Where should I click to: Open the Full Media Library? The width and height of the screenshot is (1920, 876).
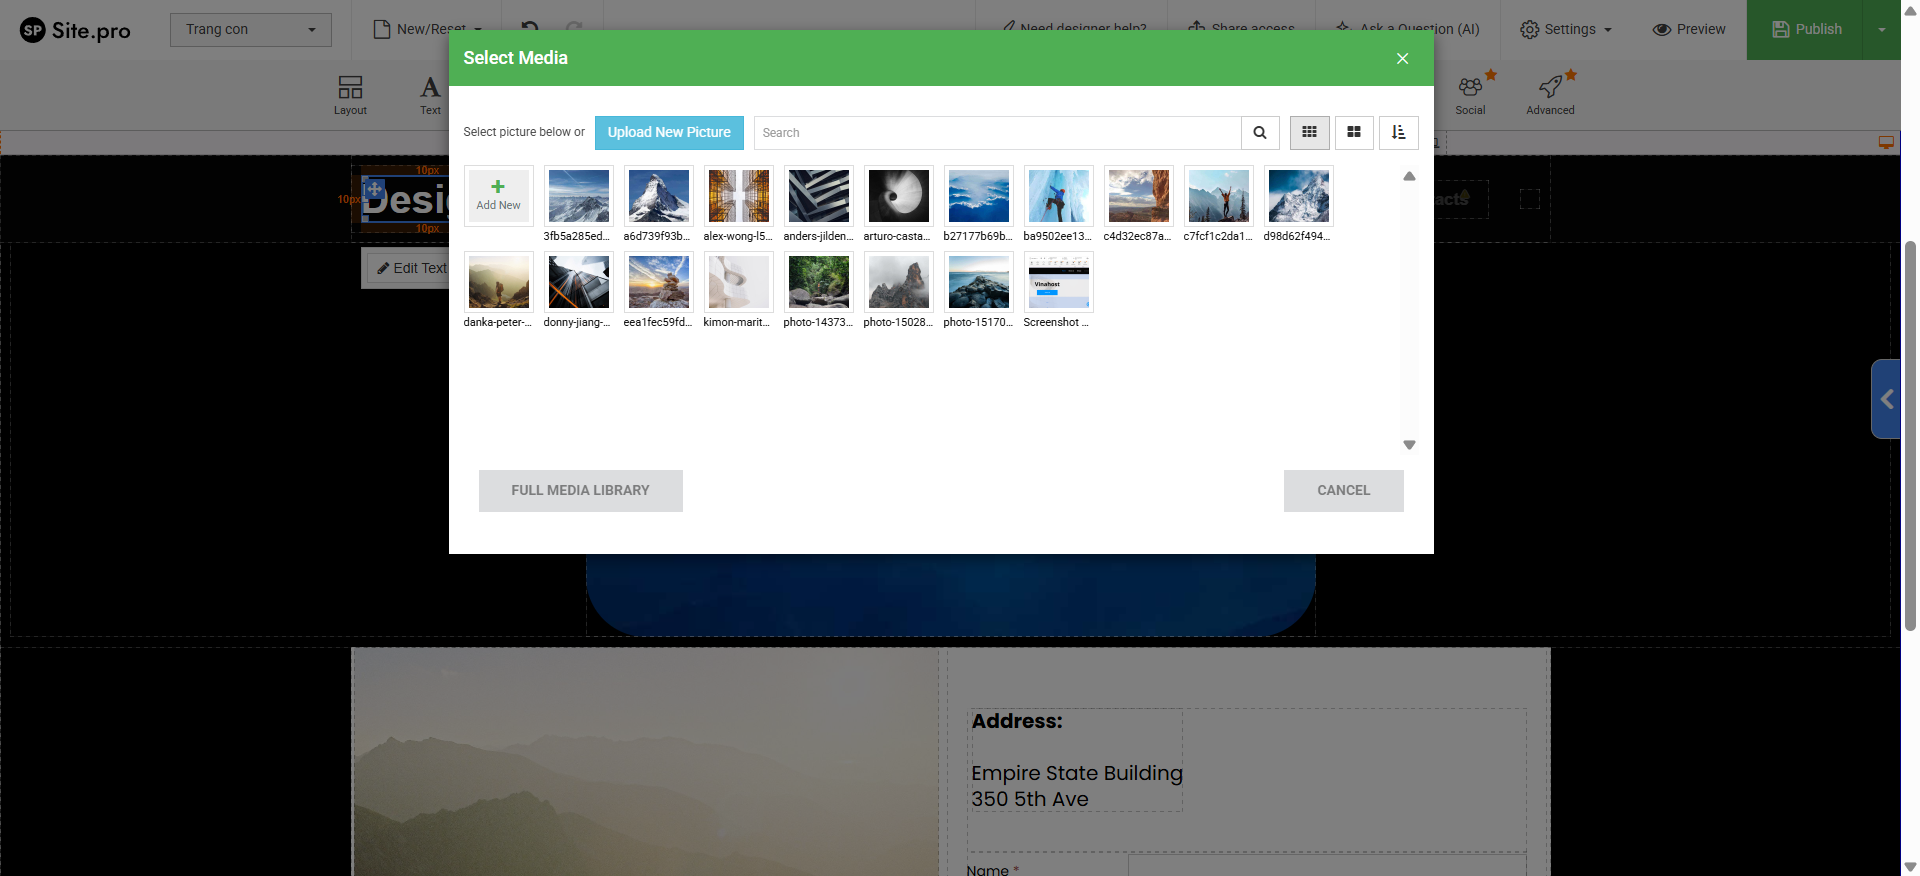[580, 491]
